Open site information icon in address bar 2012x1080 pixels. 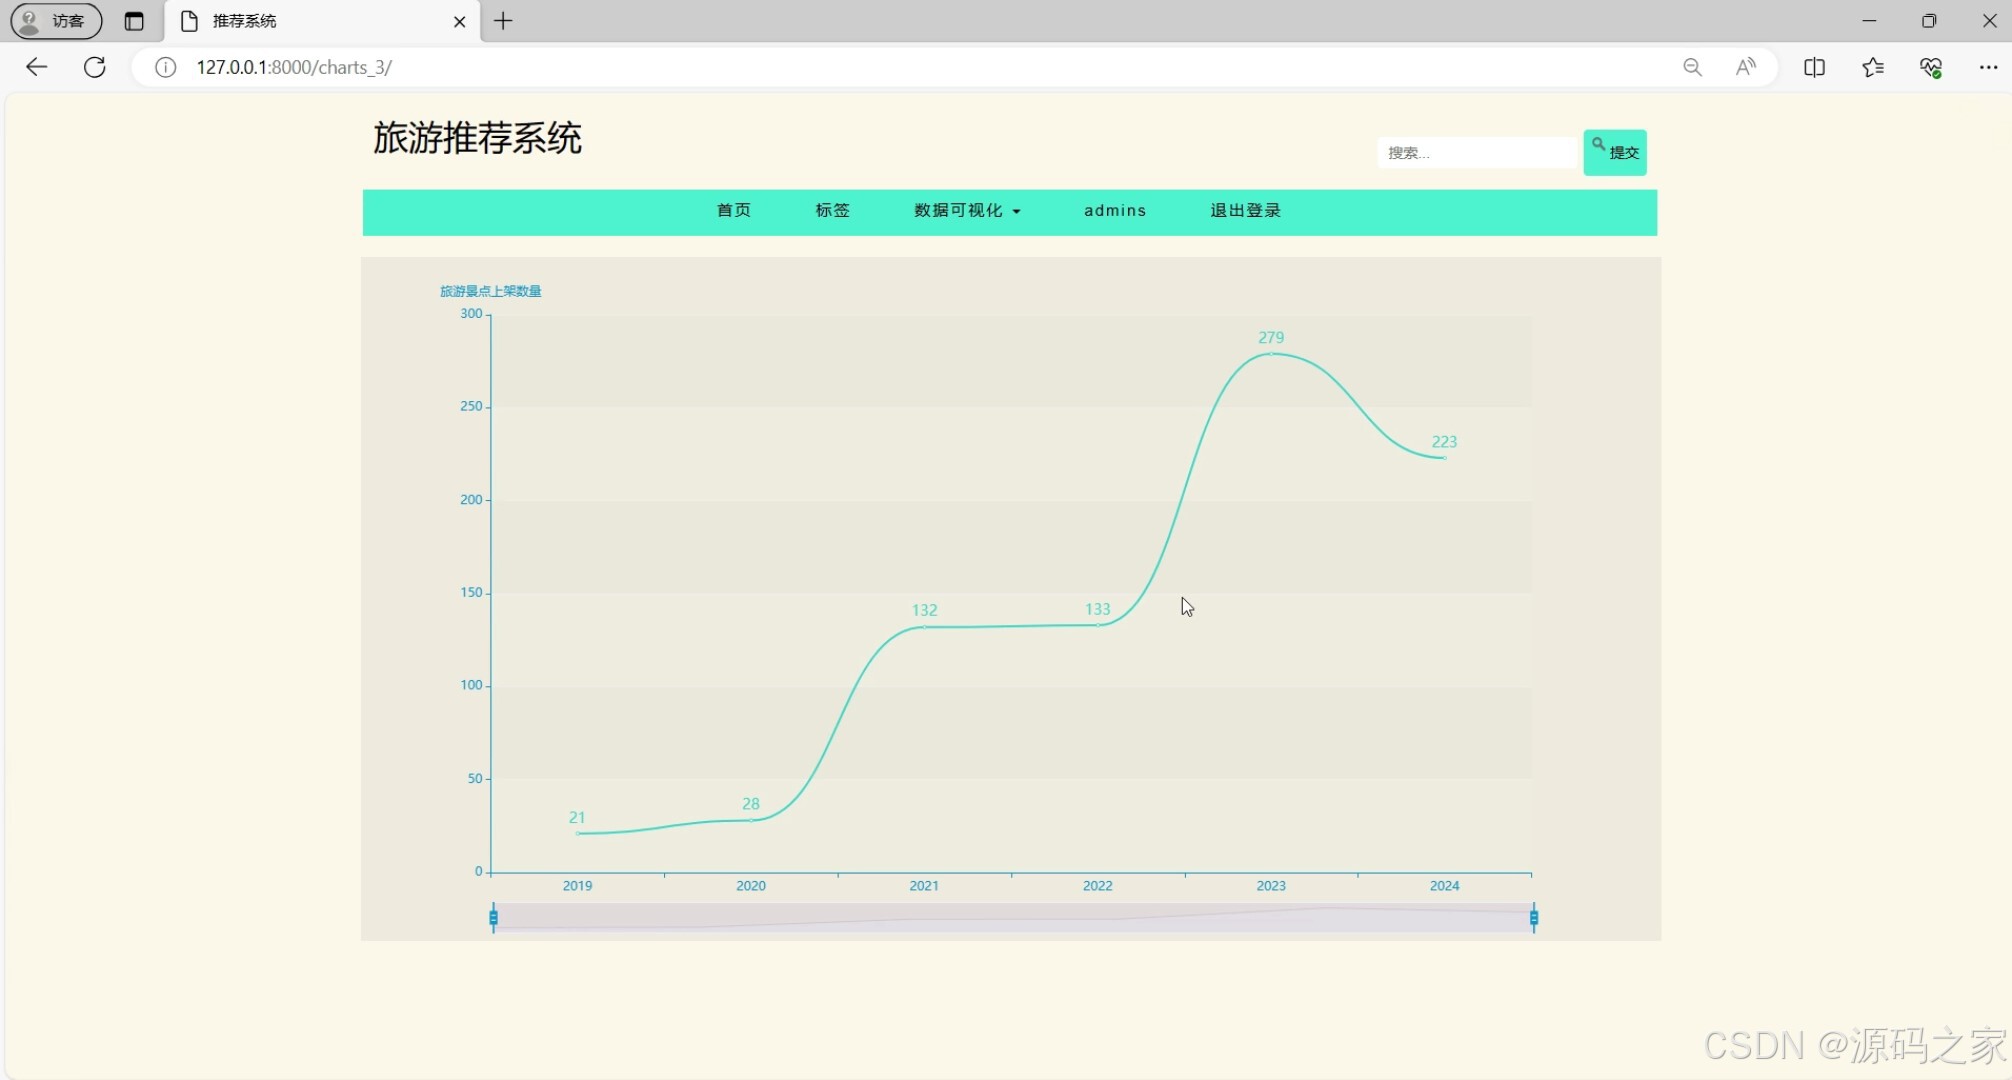(165, 67)
